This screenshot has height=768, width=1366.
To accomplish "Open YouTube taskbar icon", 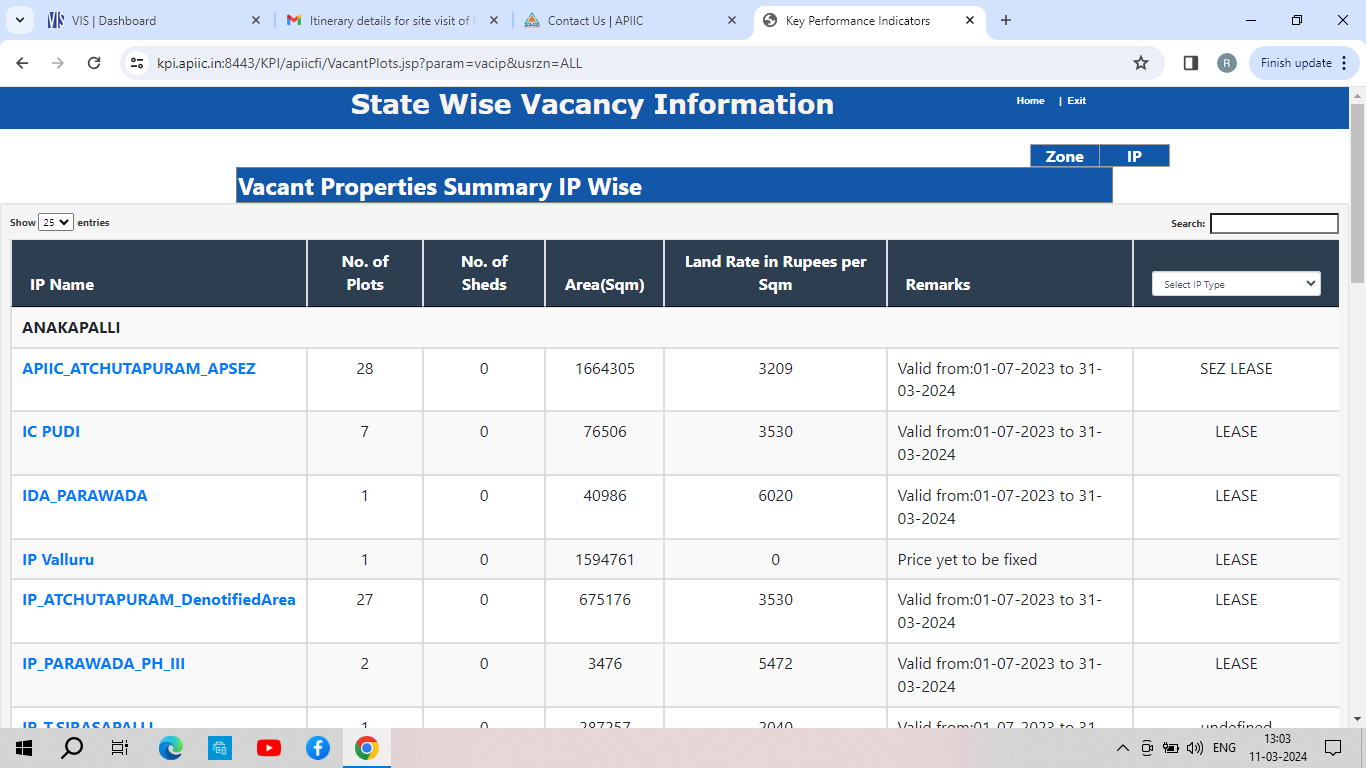I will click(269, 748).
